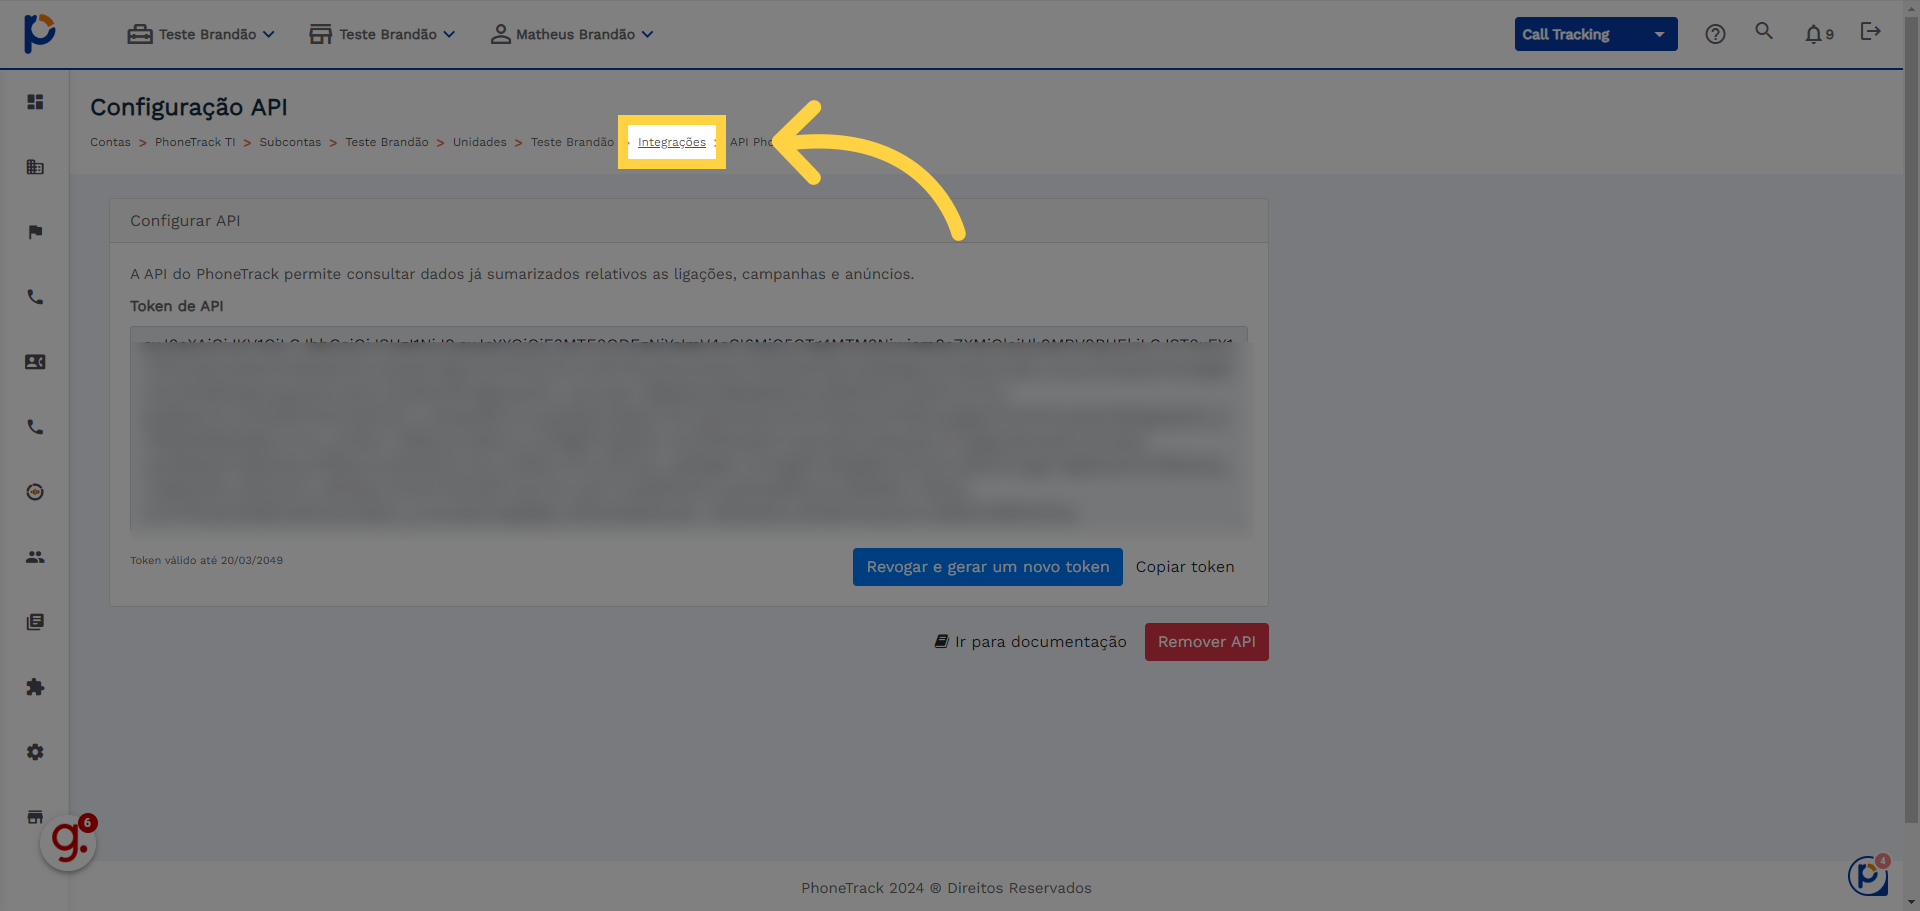1920x911 pixels.
Task: Open the Matheus Brandão user dropdown
Action: coord(572,34)
